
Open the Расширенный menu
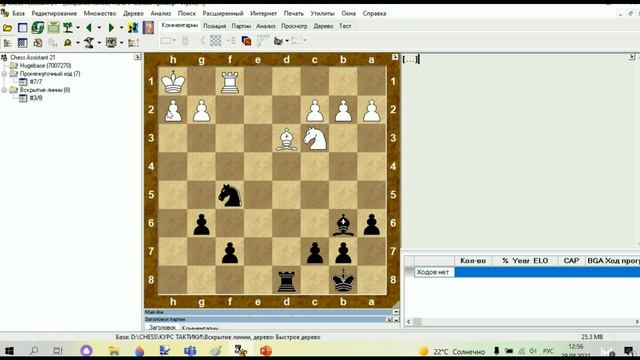(223, 13)
